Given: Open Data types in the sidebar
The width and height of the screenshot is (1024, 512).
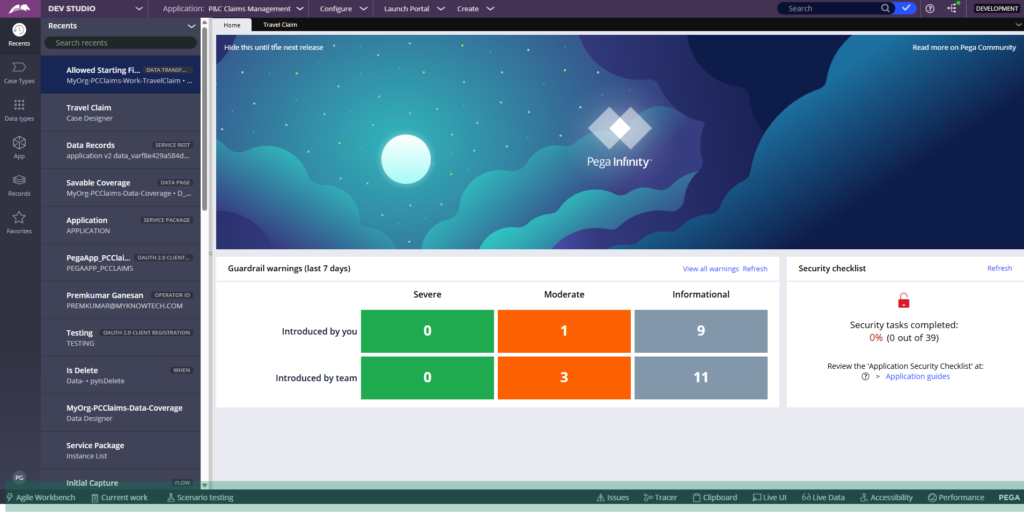Looking at the screenshot, I should pyautogui.click(x=19, y=110).
